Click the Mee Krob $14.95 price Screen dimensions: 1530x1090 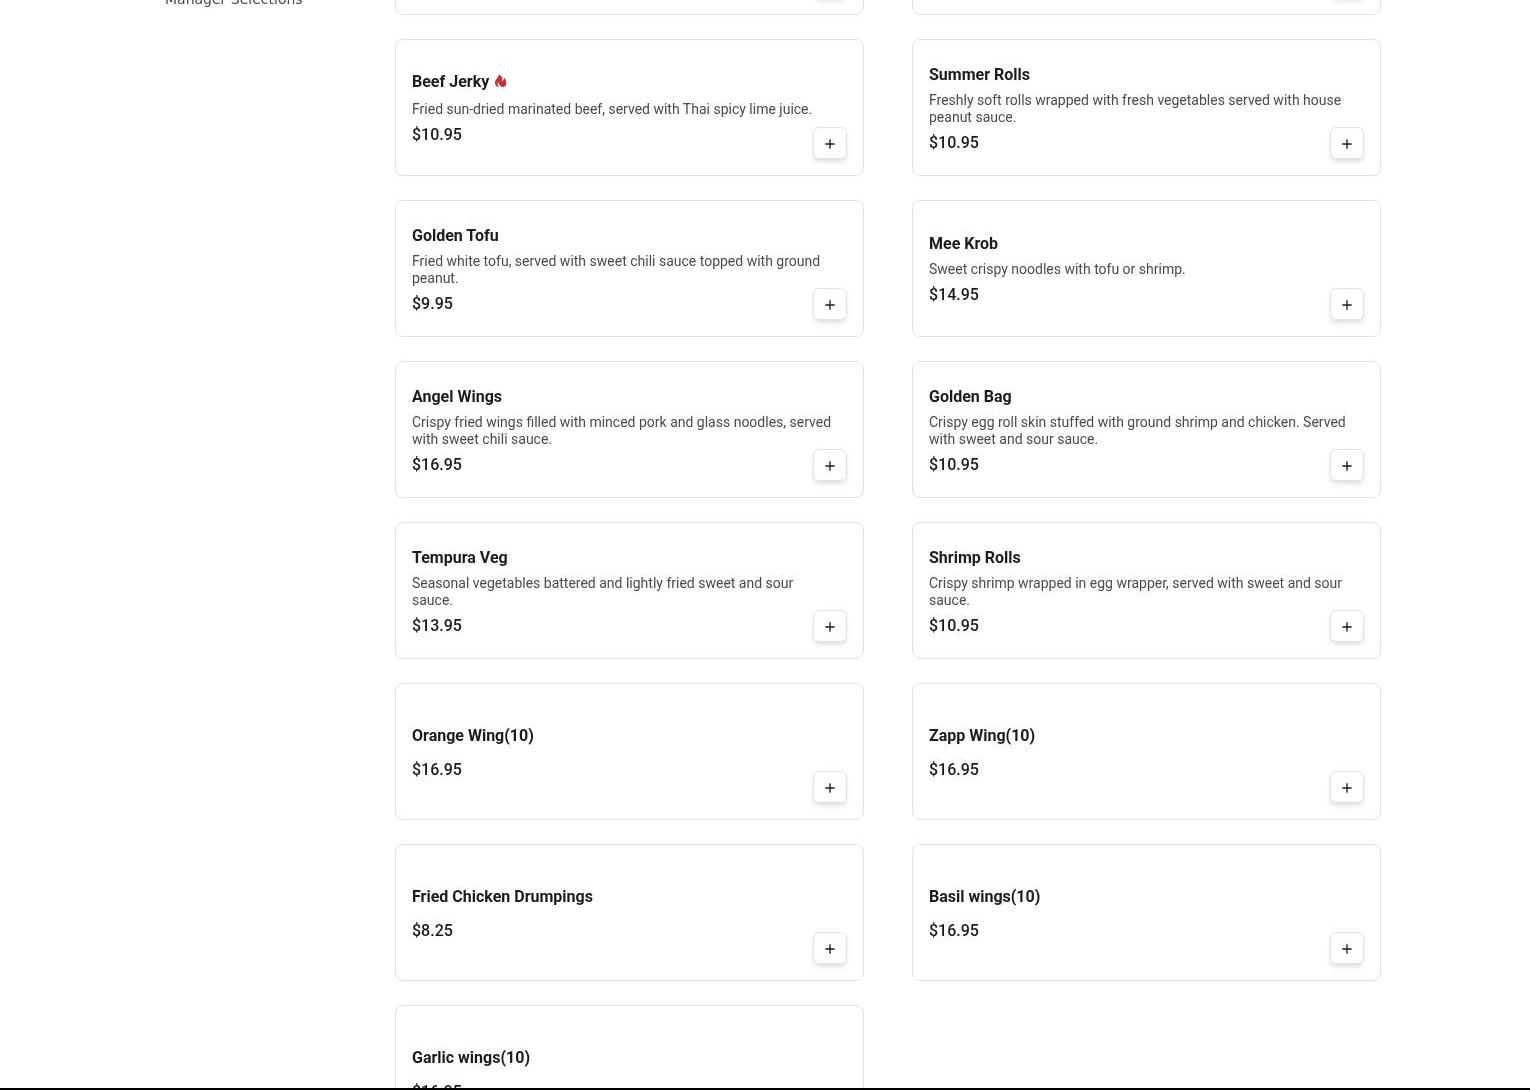(953, 295)
